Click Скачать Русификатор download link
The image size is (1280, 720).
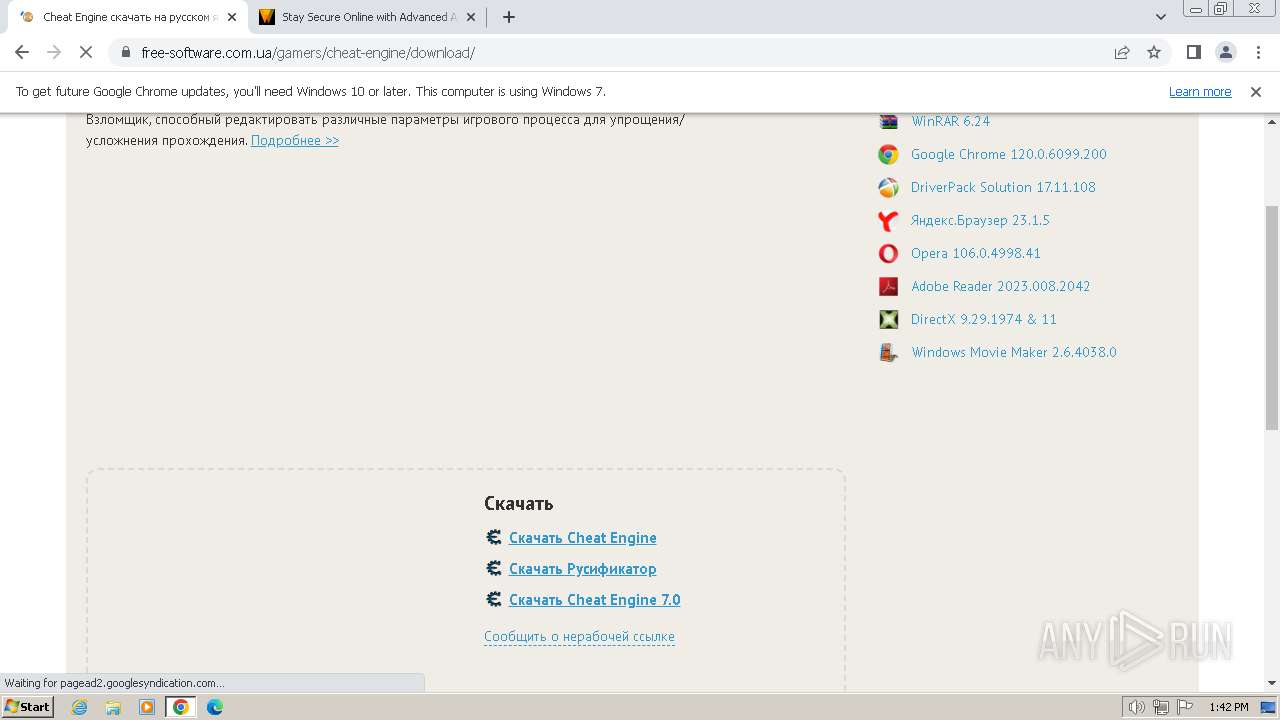coord(583,569)
